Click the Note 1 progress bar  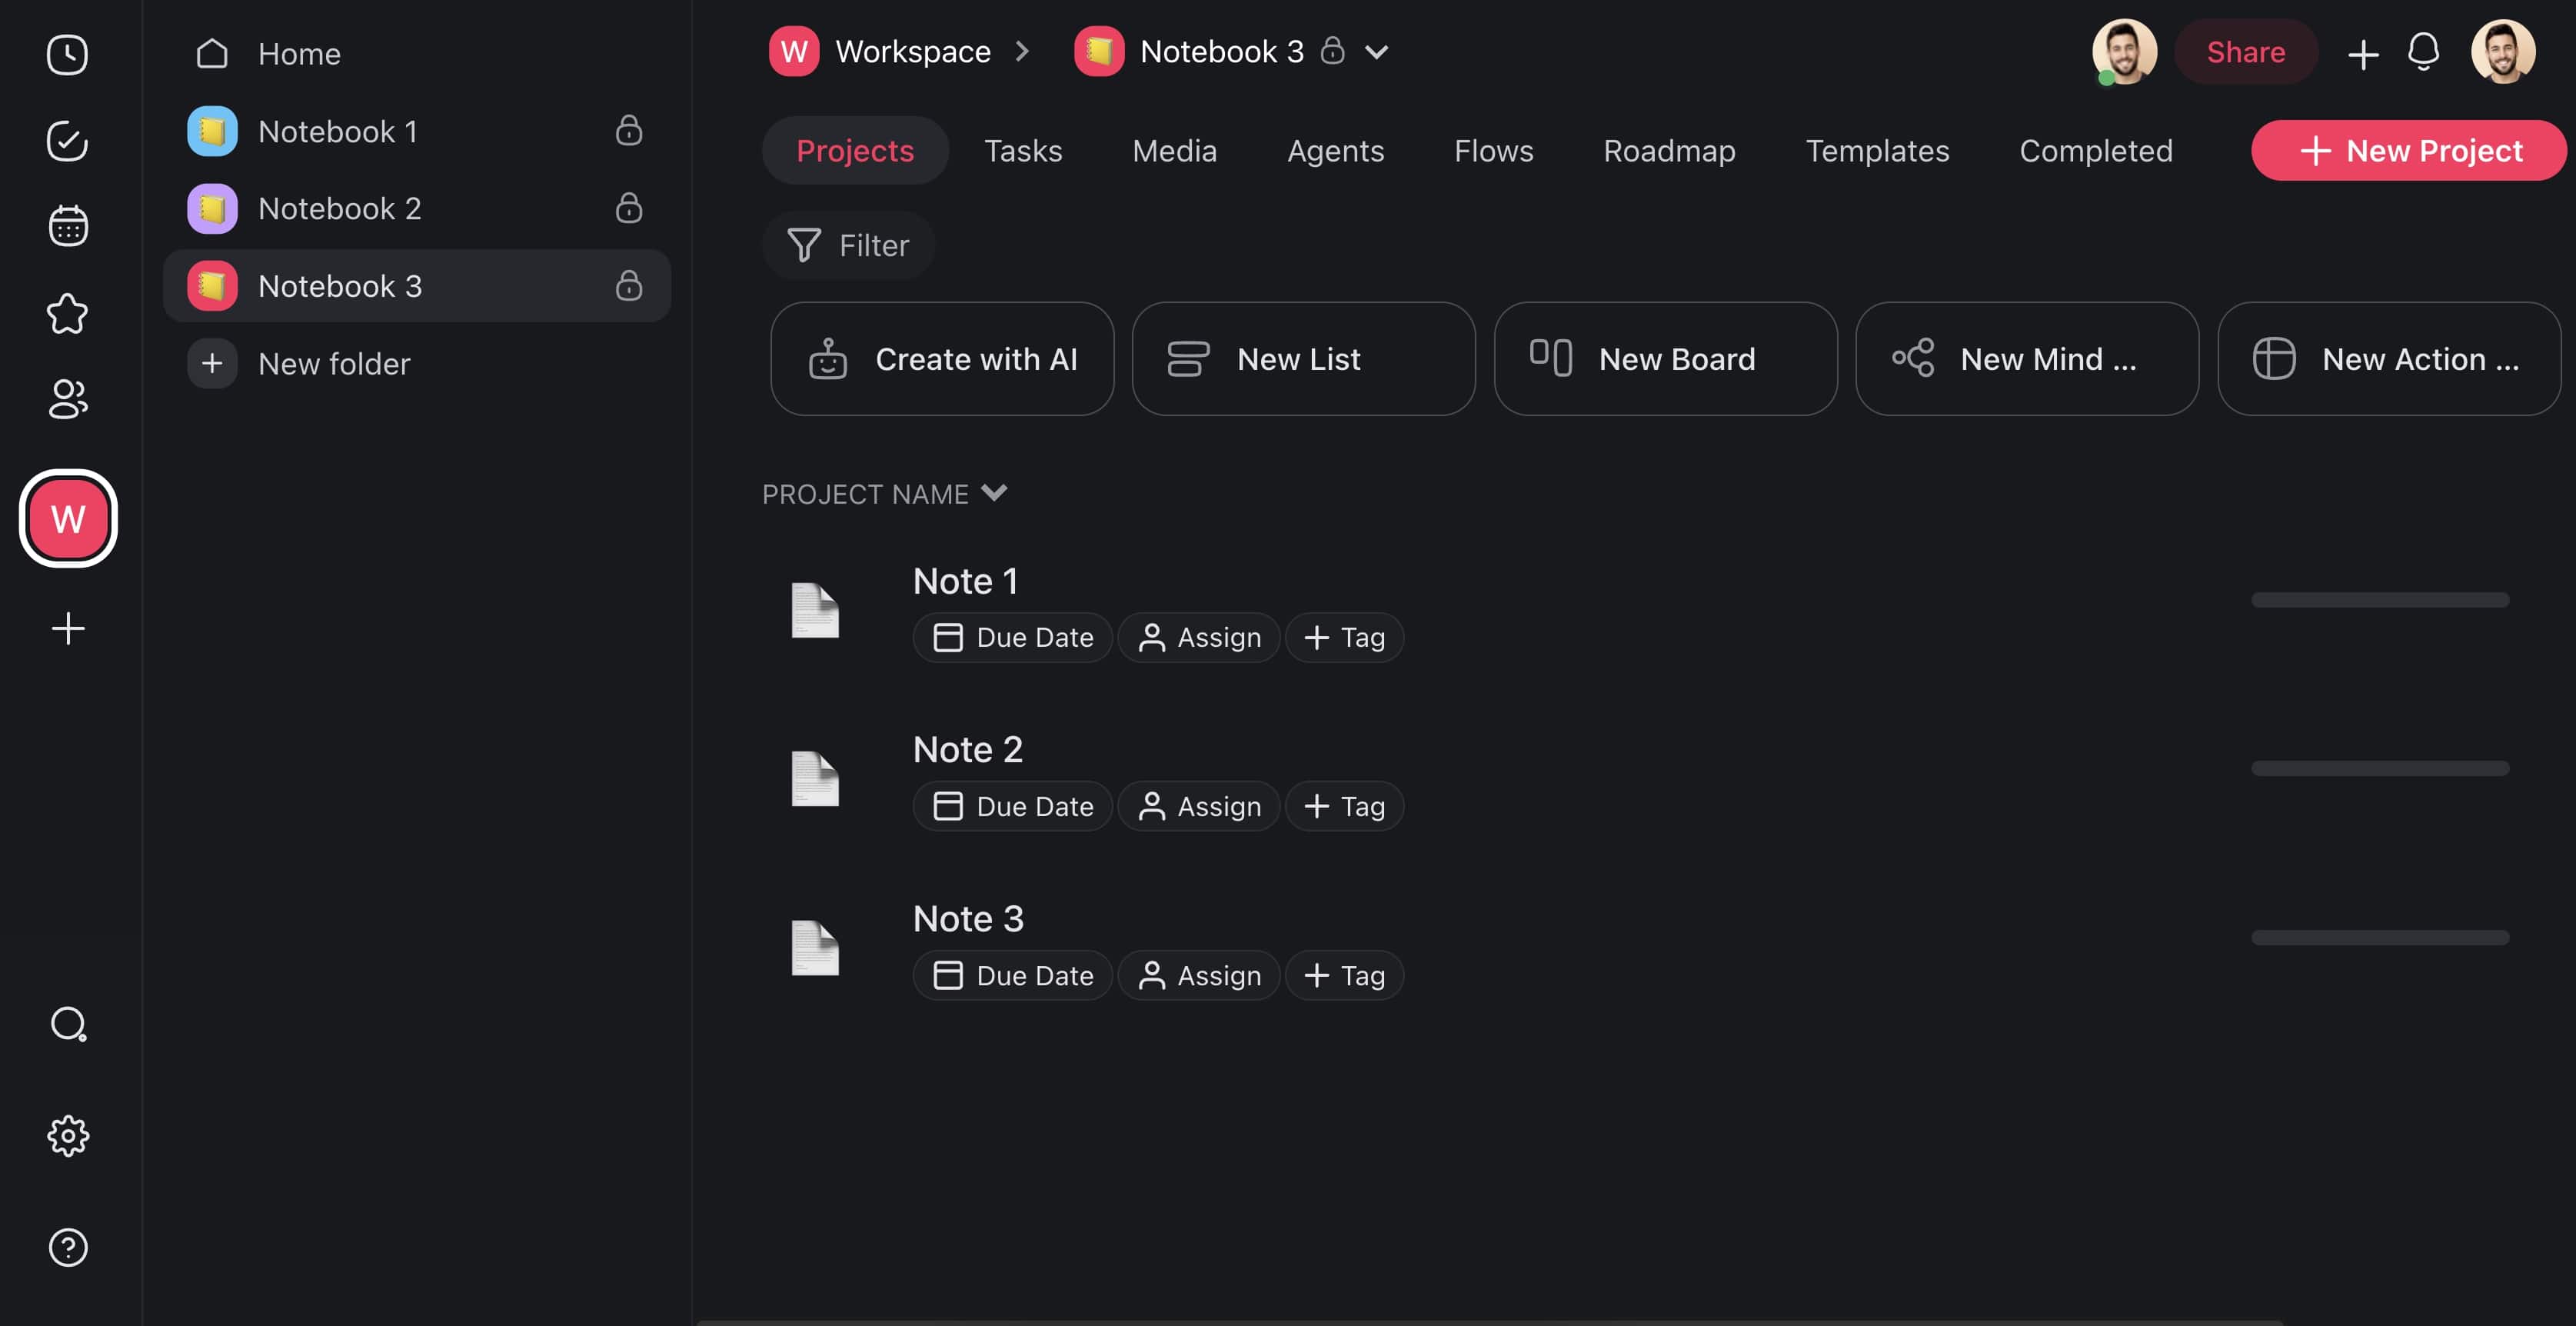[2380, 600]
